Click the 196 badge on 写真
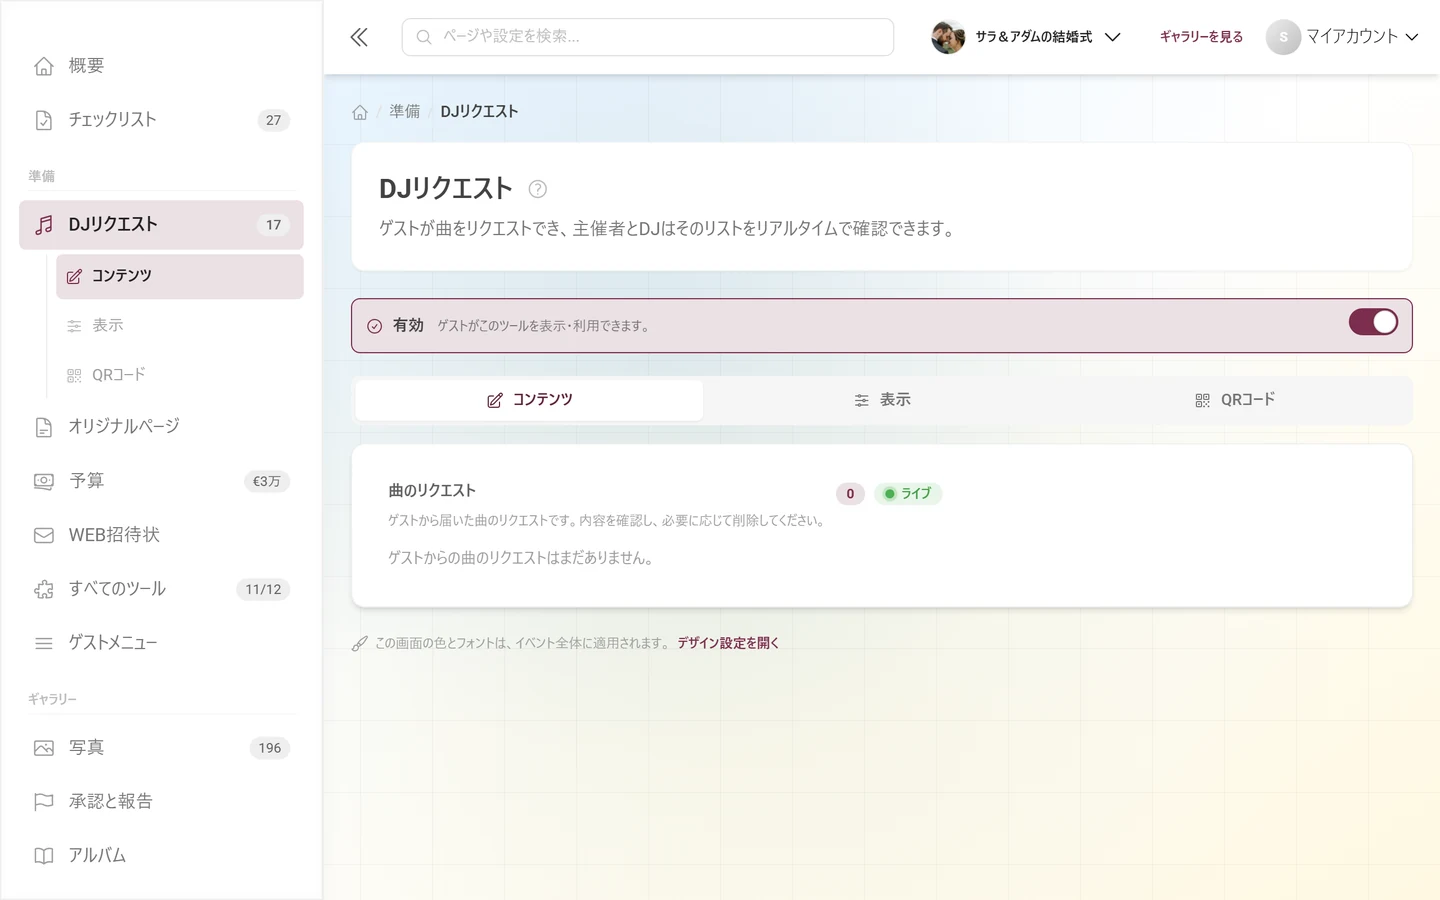 click(270, 748)
